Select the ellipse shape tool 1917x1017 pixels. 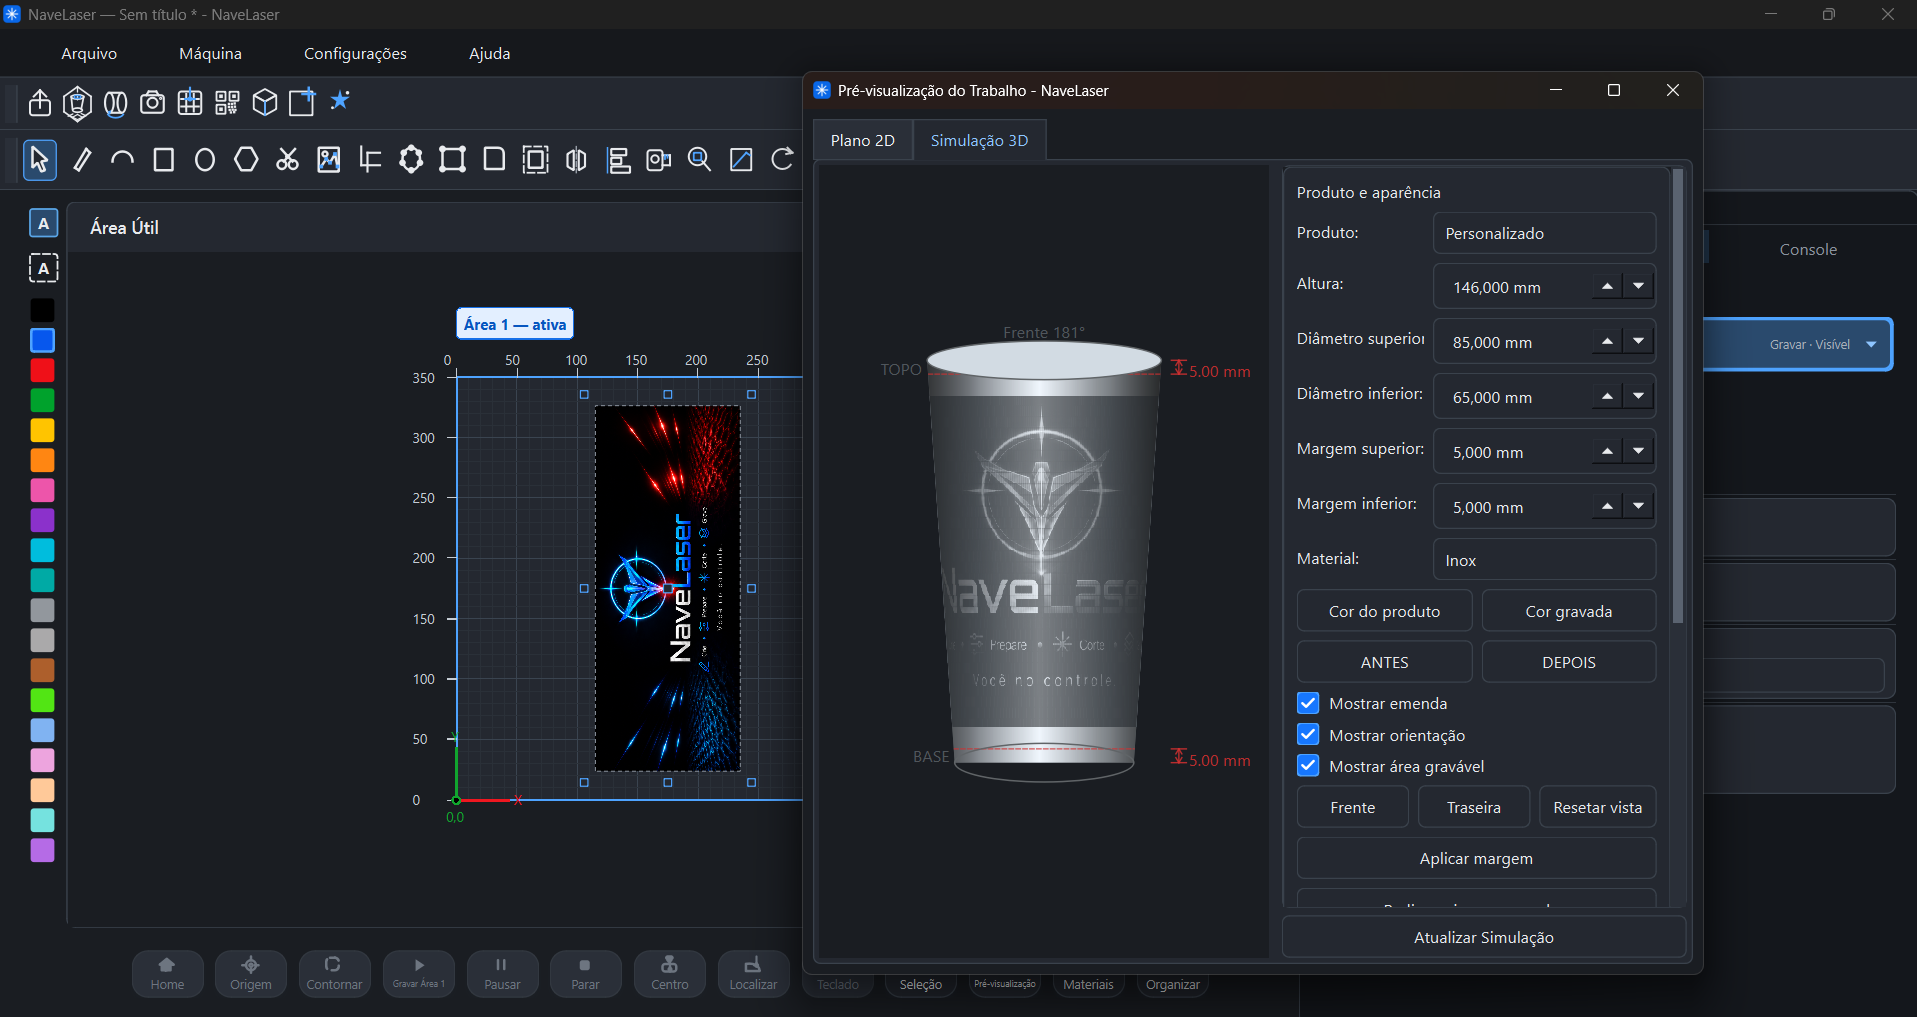205,160
